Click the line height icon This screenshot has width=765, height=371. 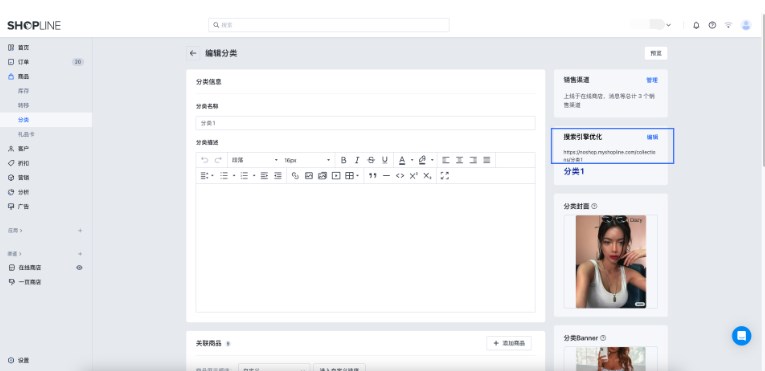point(204,176)
